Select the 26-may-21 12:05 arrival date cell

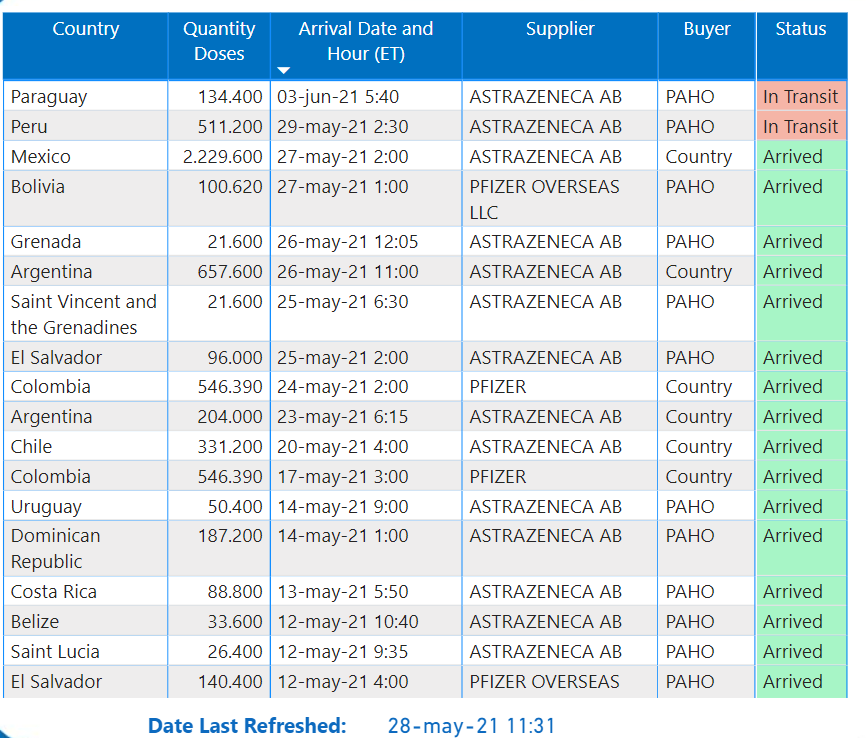point(347,242)
